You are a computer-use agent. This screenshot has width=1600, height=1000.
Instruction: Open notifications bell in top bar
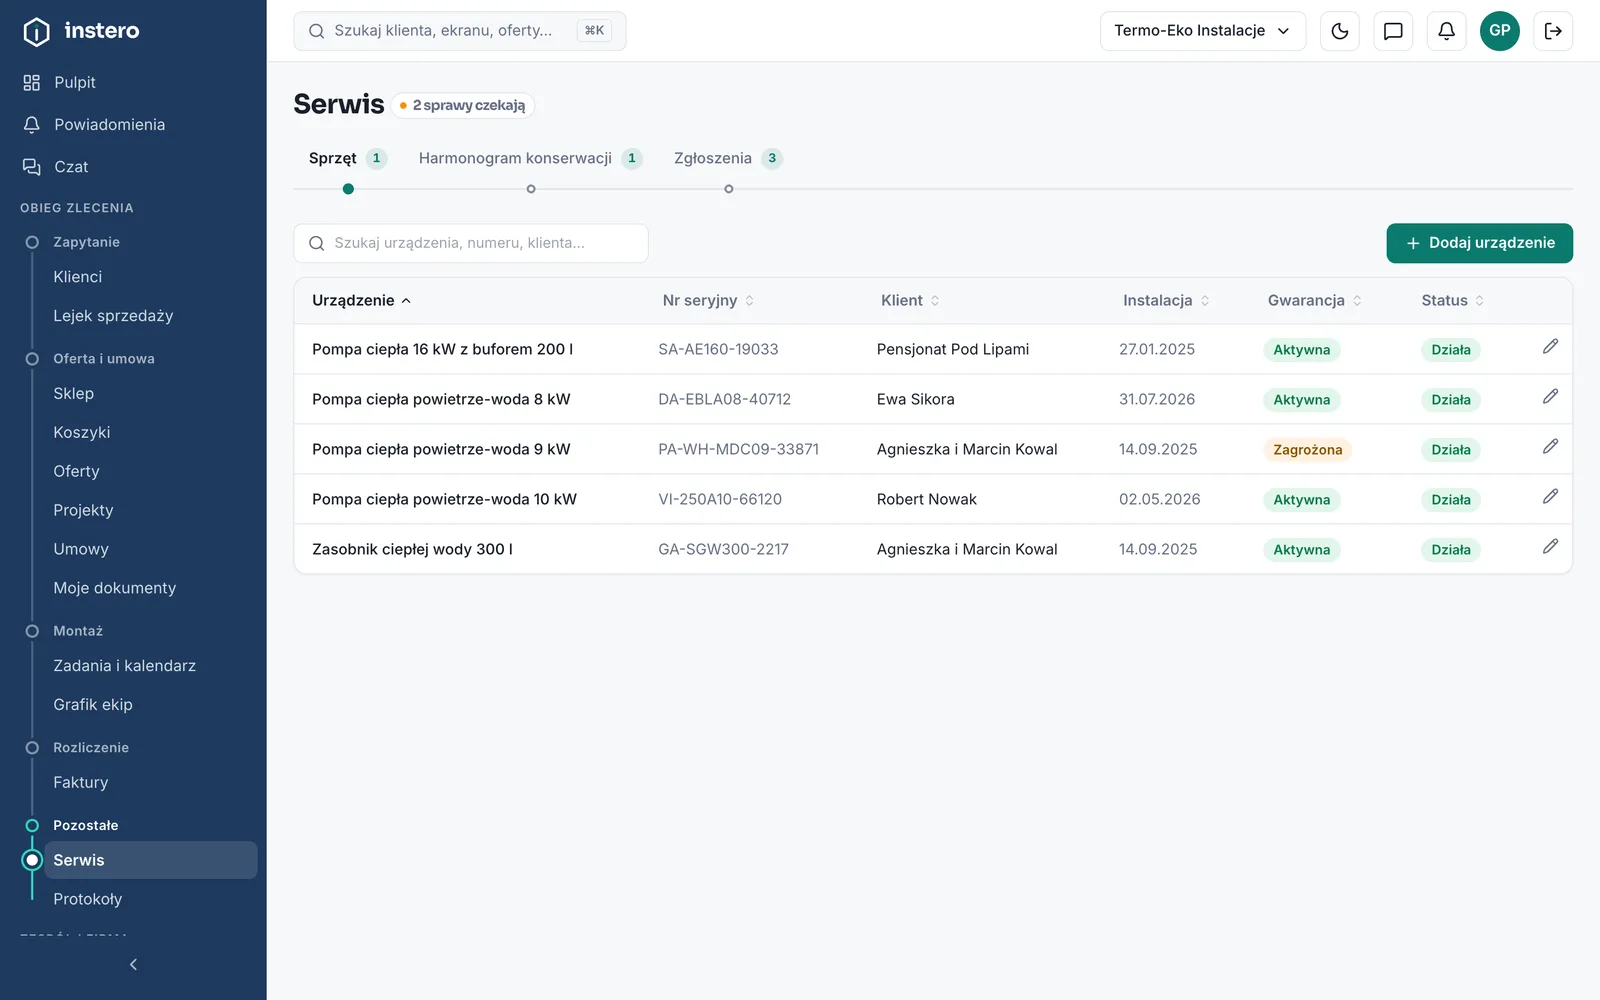coord(1446,31)
